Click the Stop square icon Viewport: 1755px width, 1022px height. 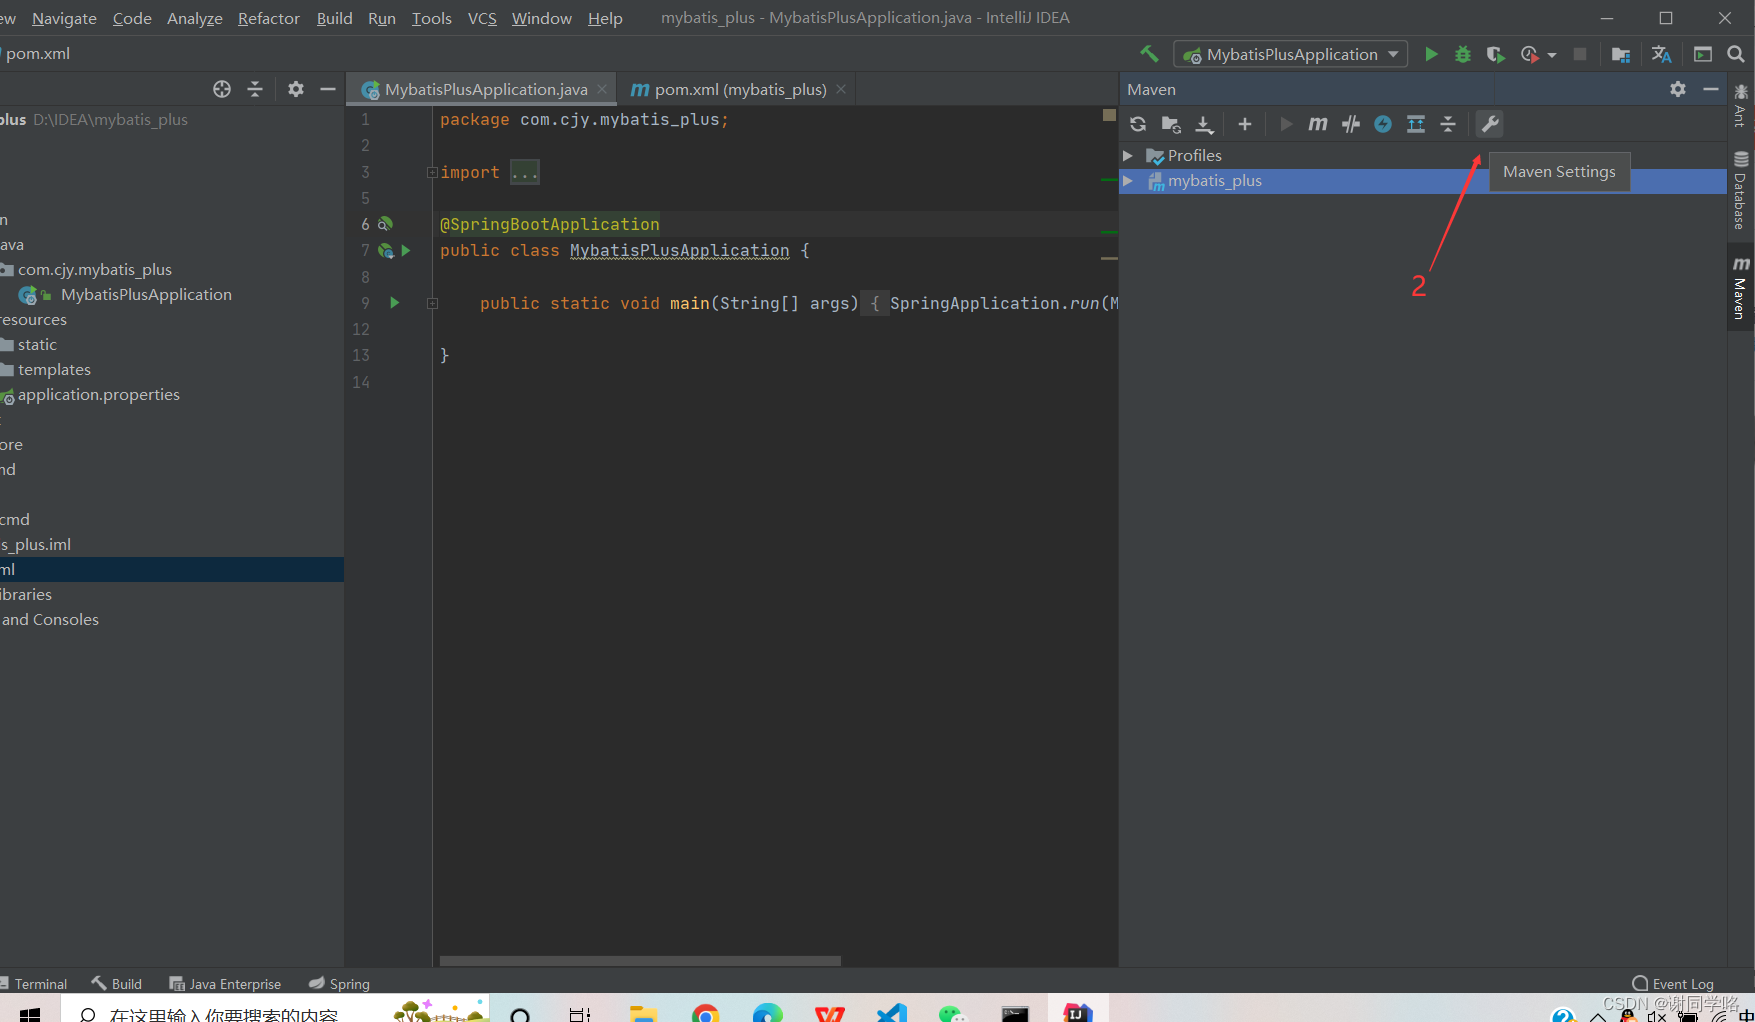click(1580, 54)
